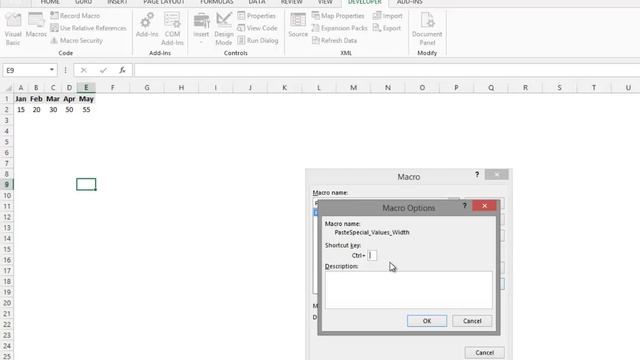This screenshot has height=360, width=640.
Task: Click the XML Export button
Action: point(387,28)
